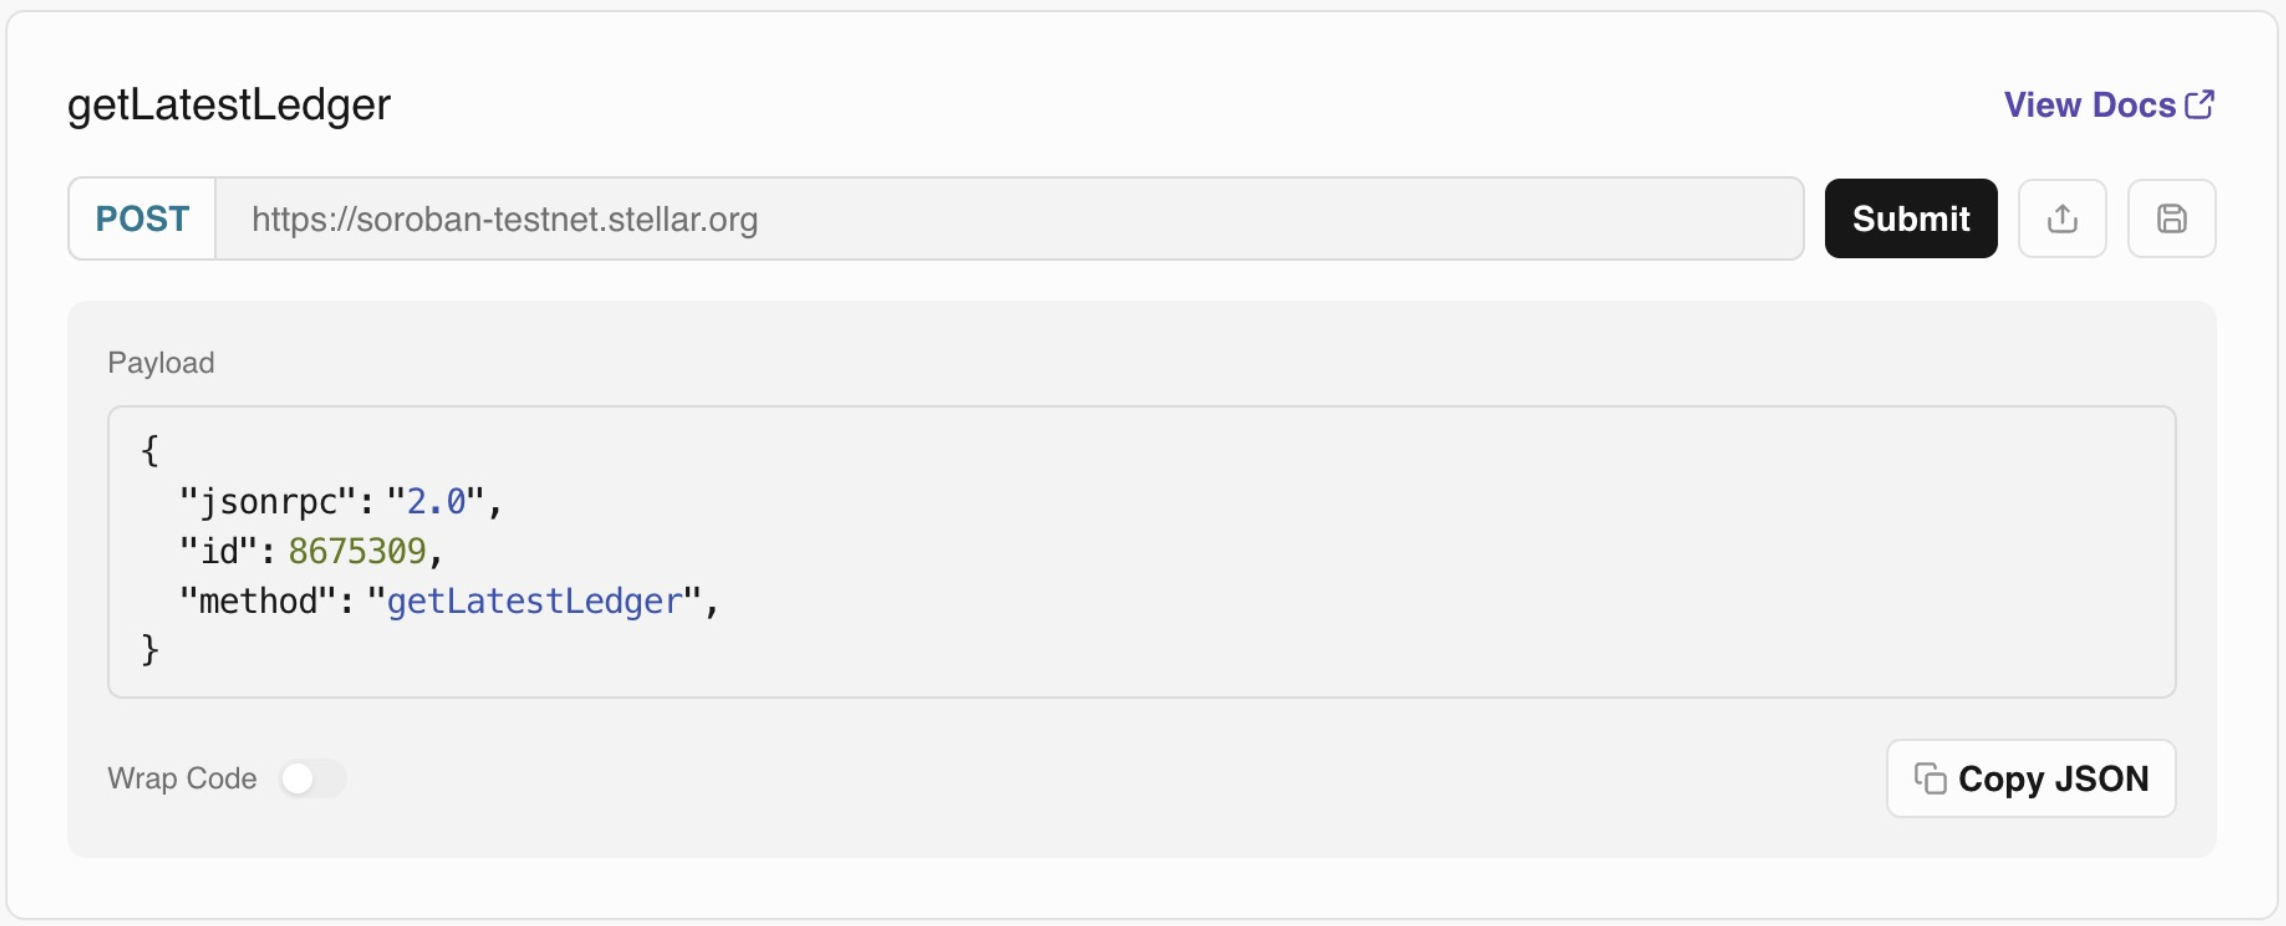The image size is (2286, 926).
Task: Click the getLatestLedger method string in payload
Action: [532, 600]
